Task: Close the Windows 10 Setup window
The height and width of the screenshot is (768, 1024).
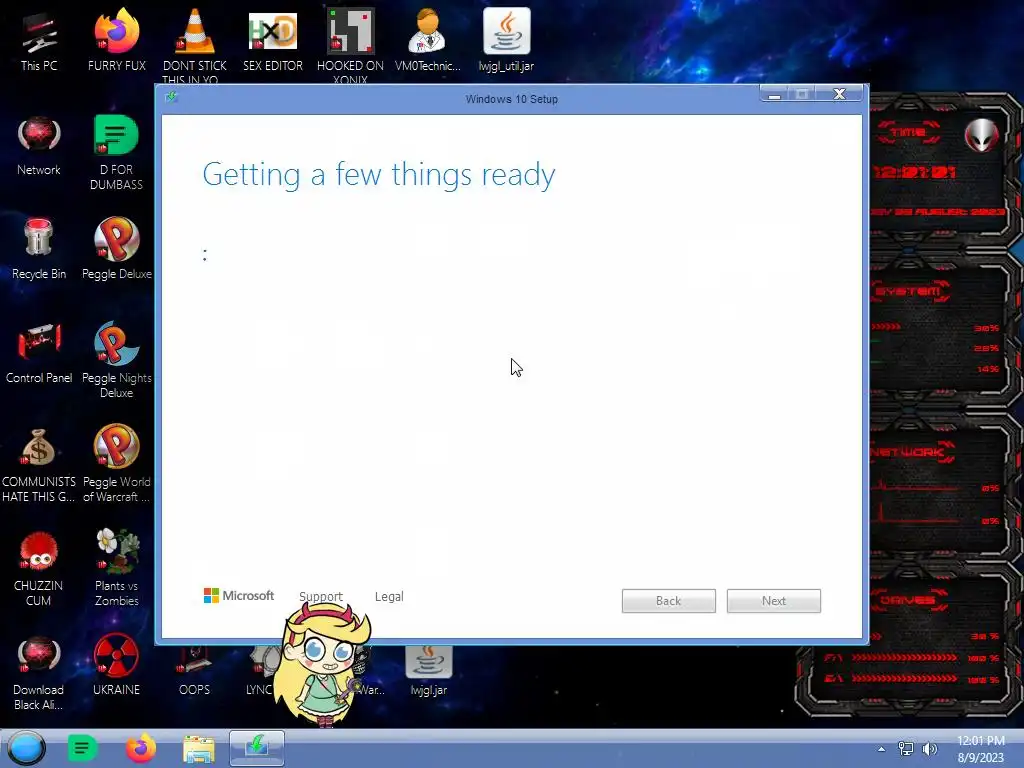Action: pyautogui.click(x=840, y=95)
